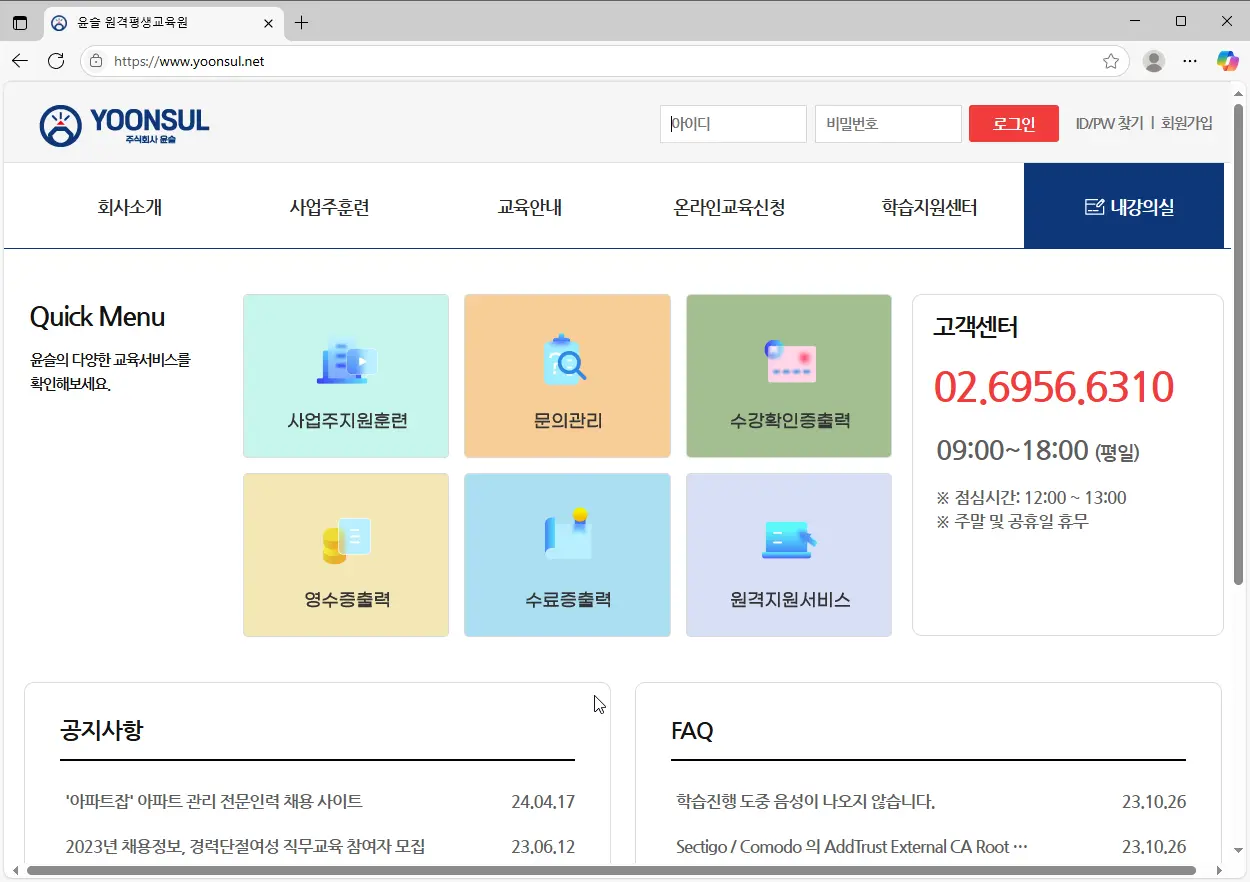1250x882 pixels.
Task: Open the 사업주지원훈련 quick menu icon
Action: coord(345,375)
